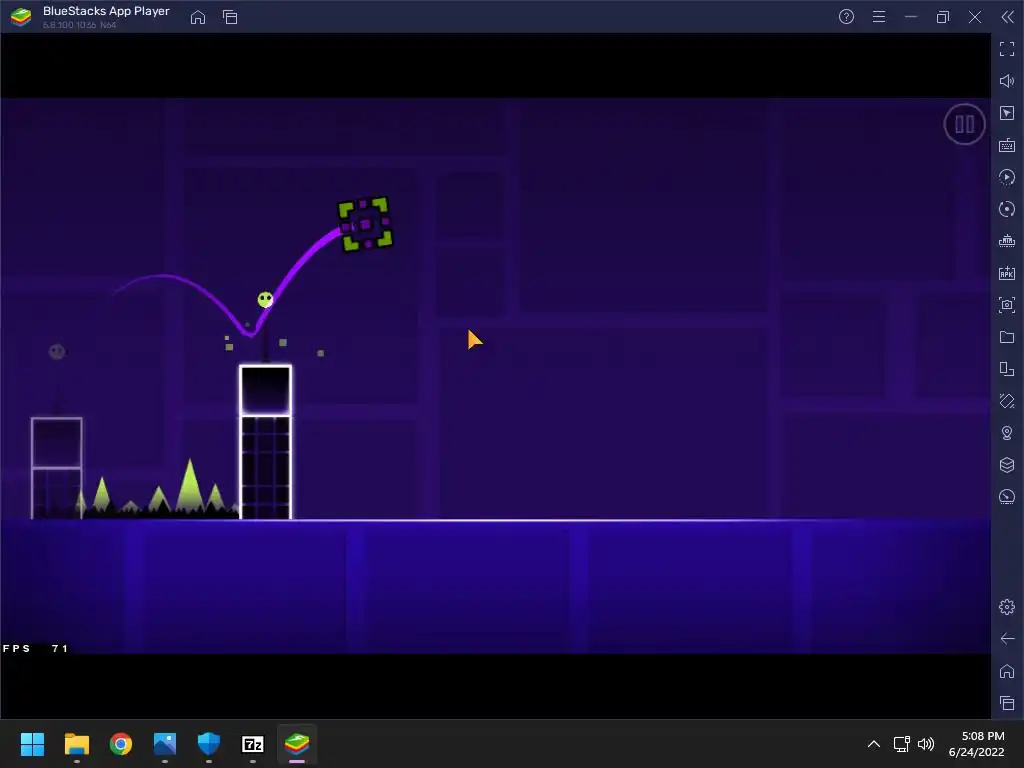
Task: Launch Google Chrome from the taskbar
Action: click(x=121, y=744)
